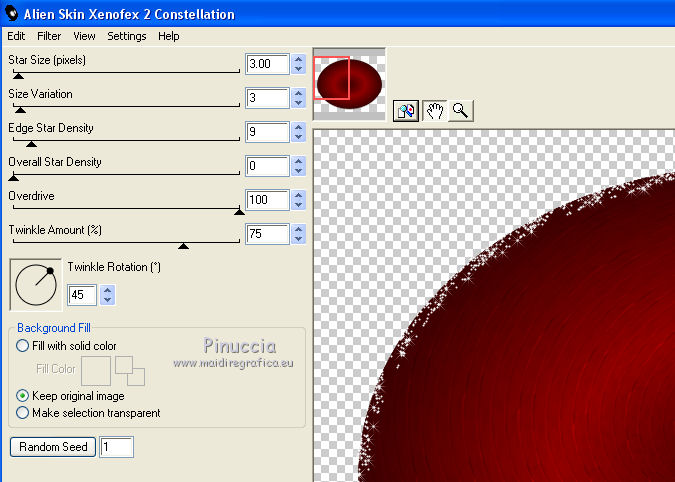The image size is (675, 482).
Task: Click the Twinkle Rotation angle dial
Action: [x=36, y=284]
